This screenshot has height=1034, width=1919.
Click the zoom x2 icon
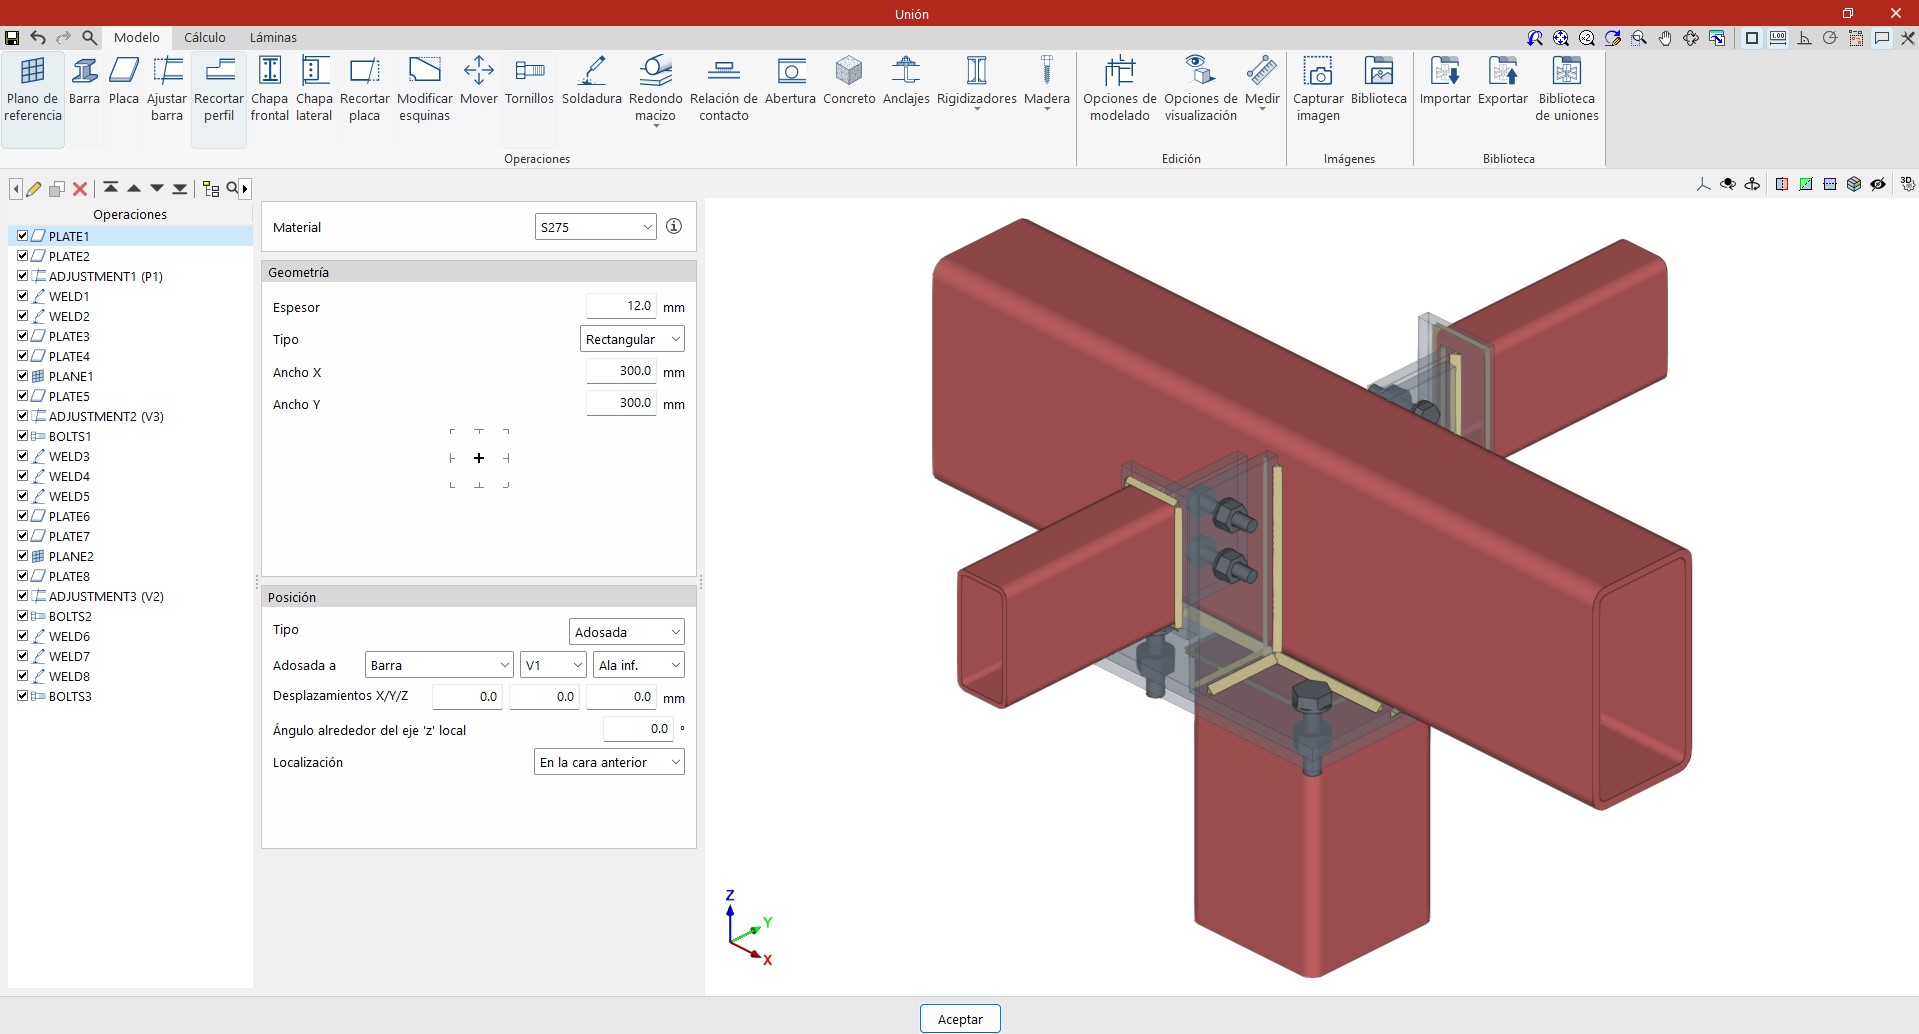1587,38
